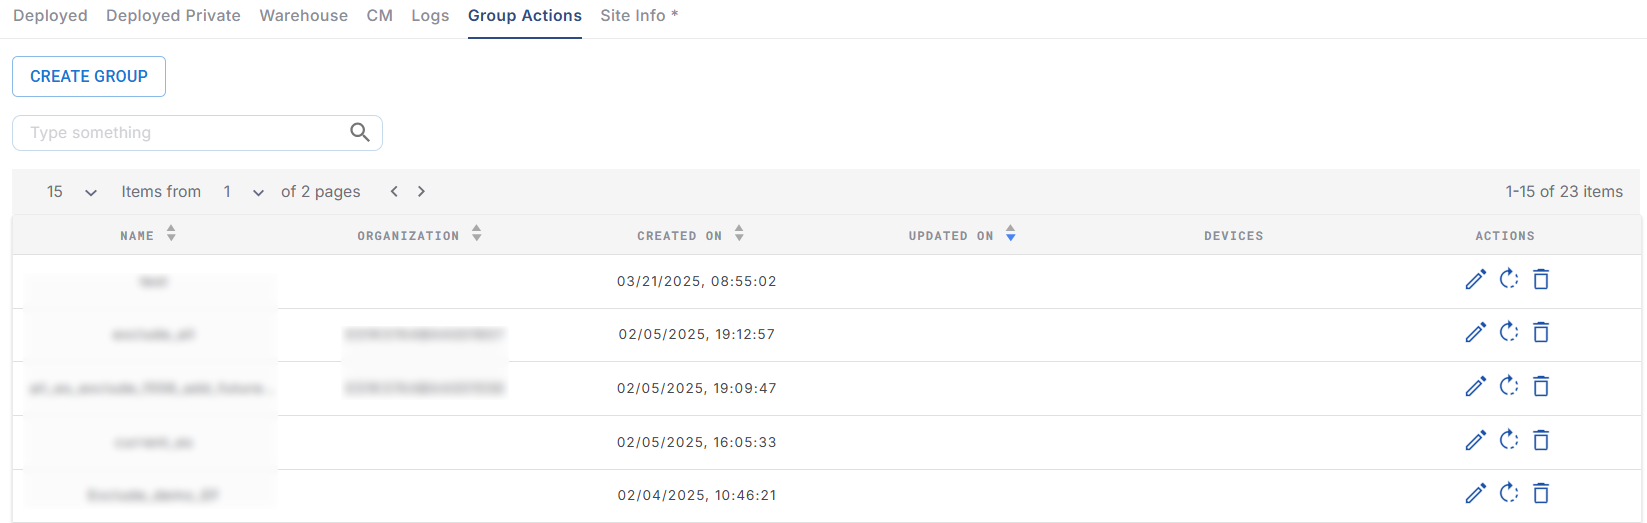Edit the group created 02/04/2025, 10:46:21
The width and height of the screenshot is (1647, 523).
coord(1475,493)
